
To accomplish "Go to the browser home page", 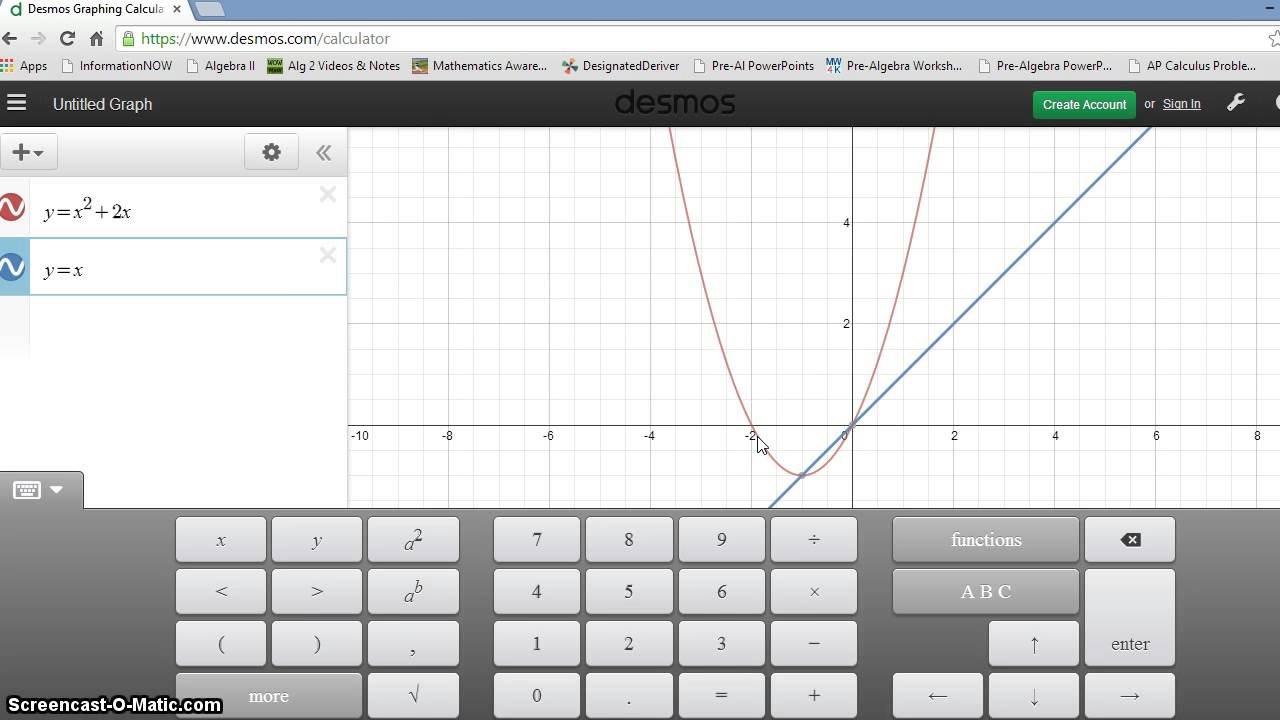I will (x=96, y=38).
